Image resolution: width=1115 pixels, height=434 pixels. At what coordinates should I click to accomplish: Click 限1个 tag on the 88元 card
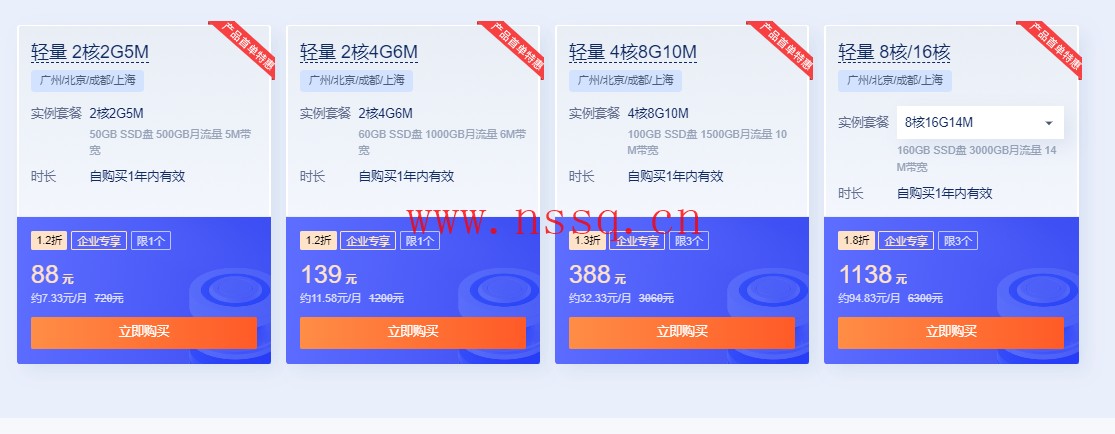pos(151,240)
